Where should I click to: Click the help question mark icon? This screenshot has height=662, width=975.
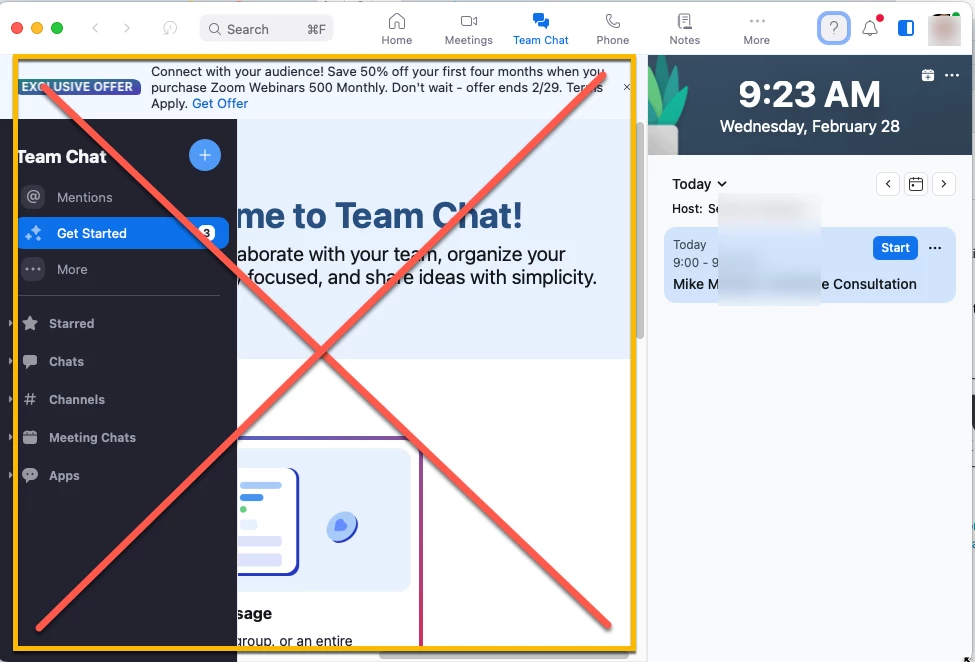point(833,28)
